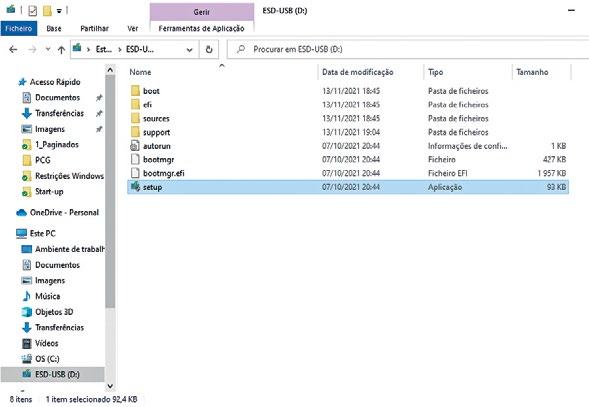Switch to the Partilhar ribbon tab
The height and width of the screenshot is (407, 589).
(x=94, y=29)
